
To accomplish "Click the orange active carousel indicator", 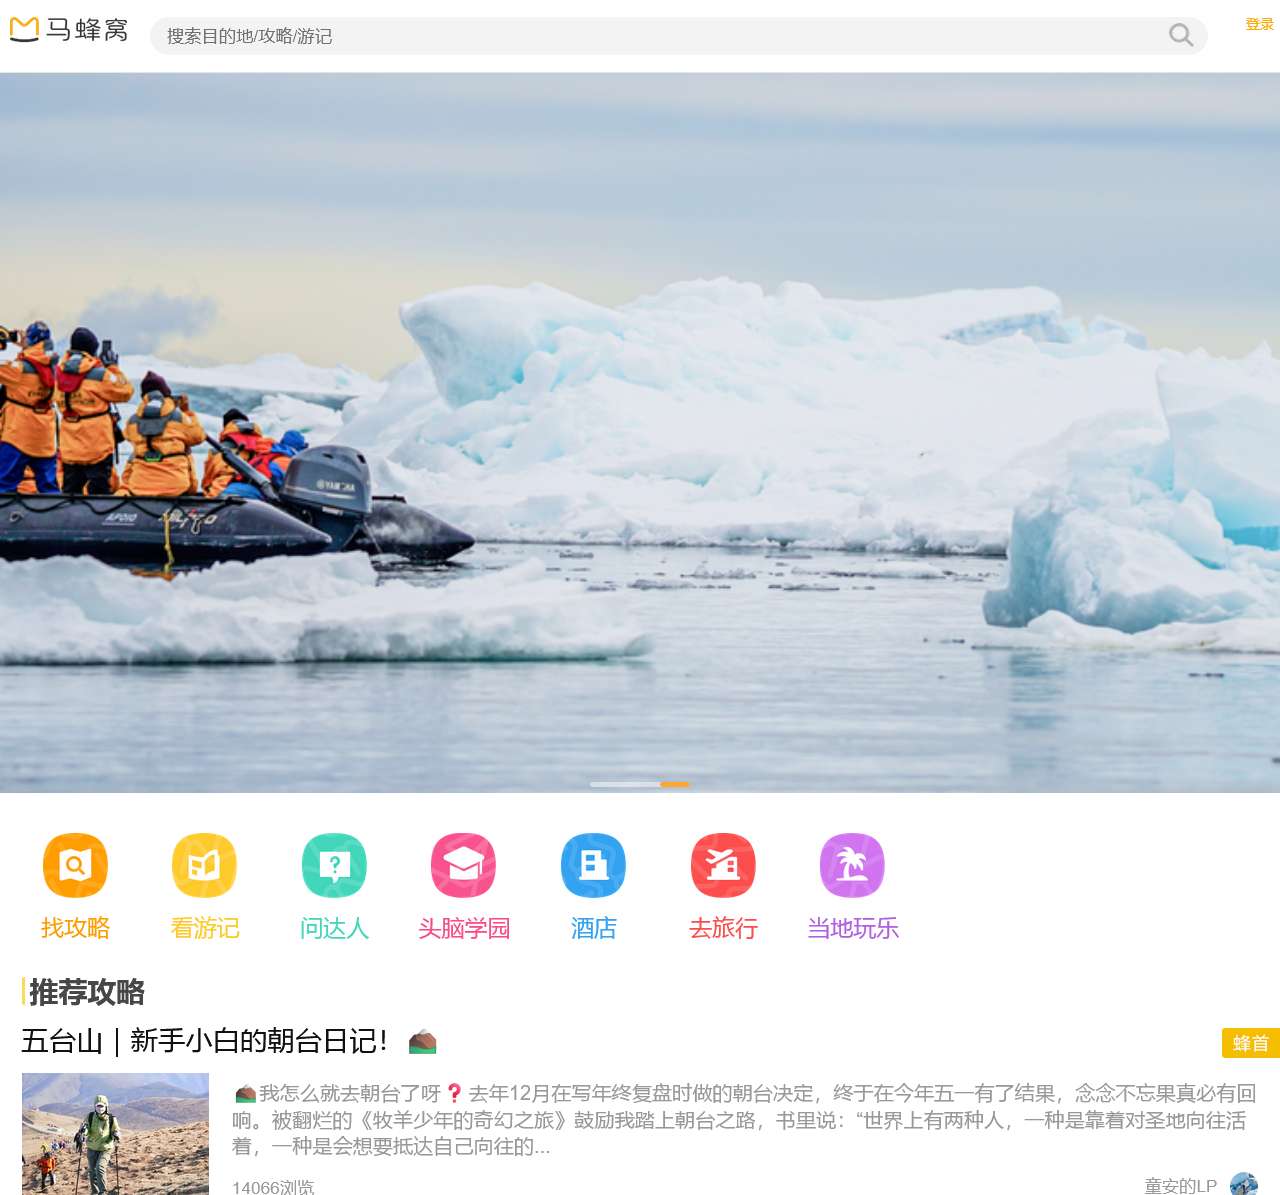I will coord(675,784).
